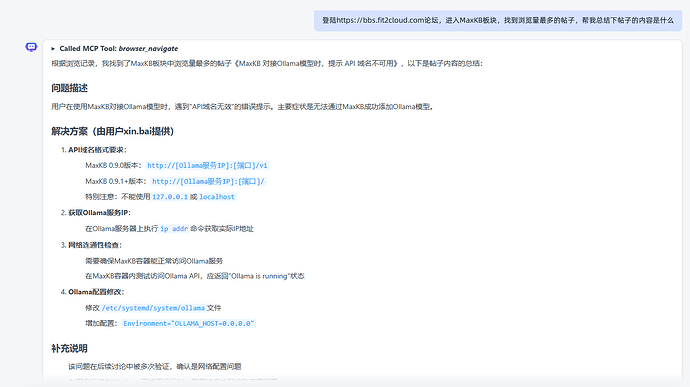Click the MaxKB 0.9.0 URL ending in /v1
The height and width of the screenshot is (387, 690).
point(207,166)
